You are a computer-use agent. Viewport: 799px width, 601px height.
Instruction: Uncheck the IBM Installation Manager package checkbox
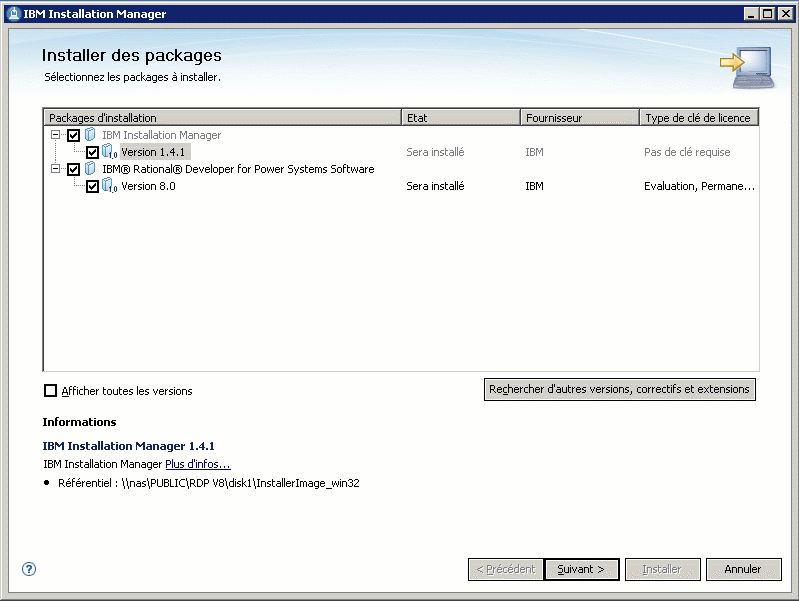[73, 135]
